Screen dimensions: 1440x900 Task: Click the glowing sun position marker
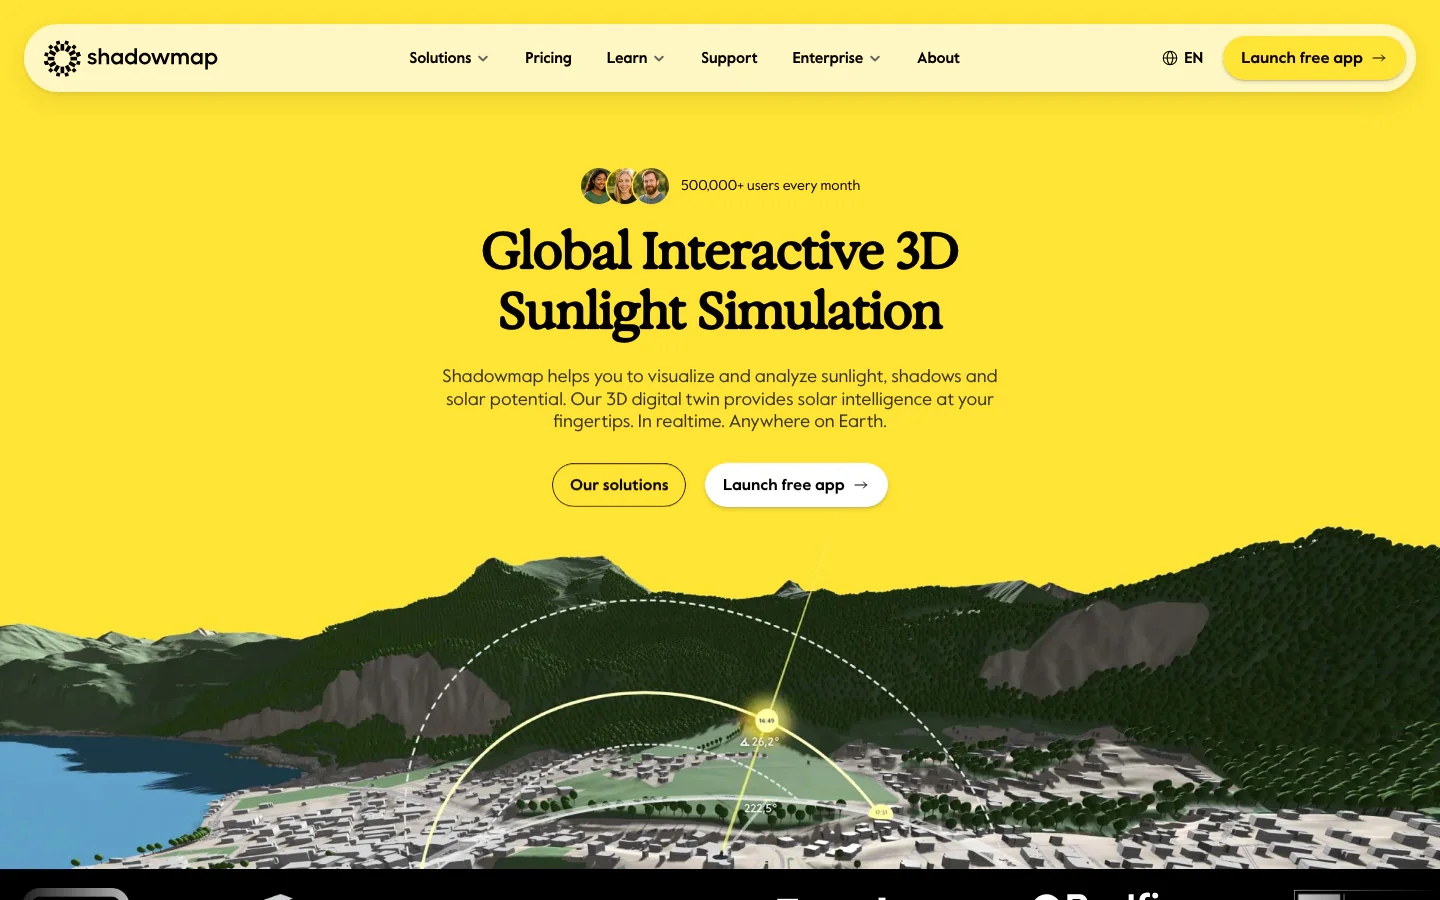click(x=766, y=720)
